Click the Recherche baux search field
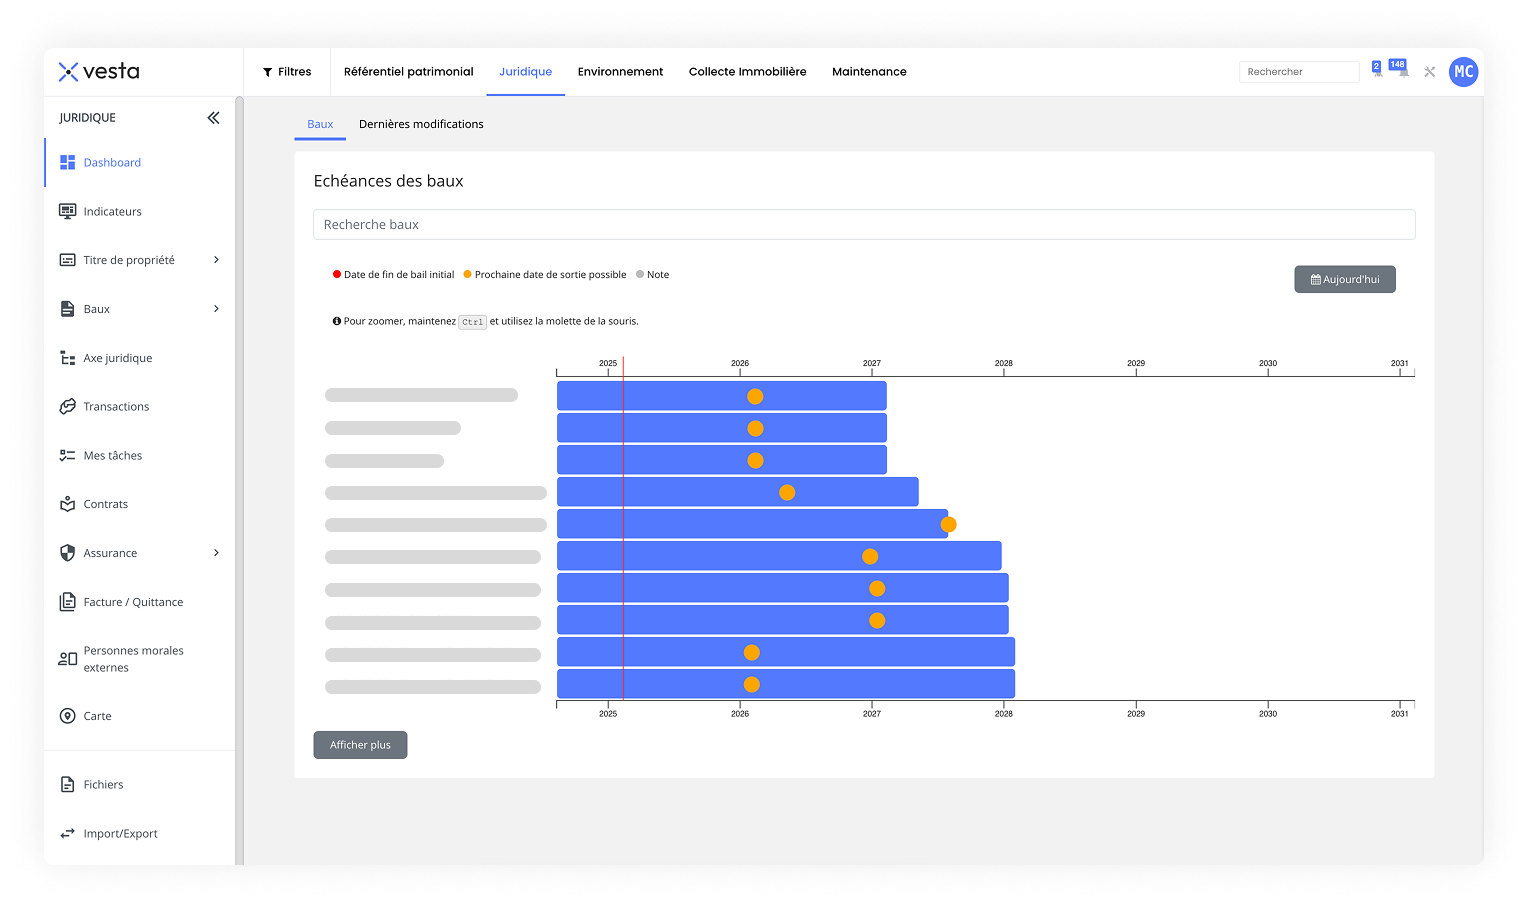Viewport: 1528px width, 905px height. pos(864,225)
